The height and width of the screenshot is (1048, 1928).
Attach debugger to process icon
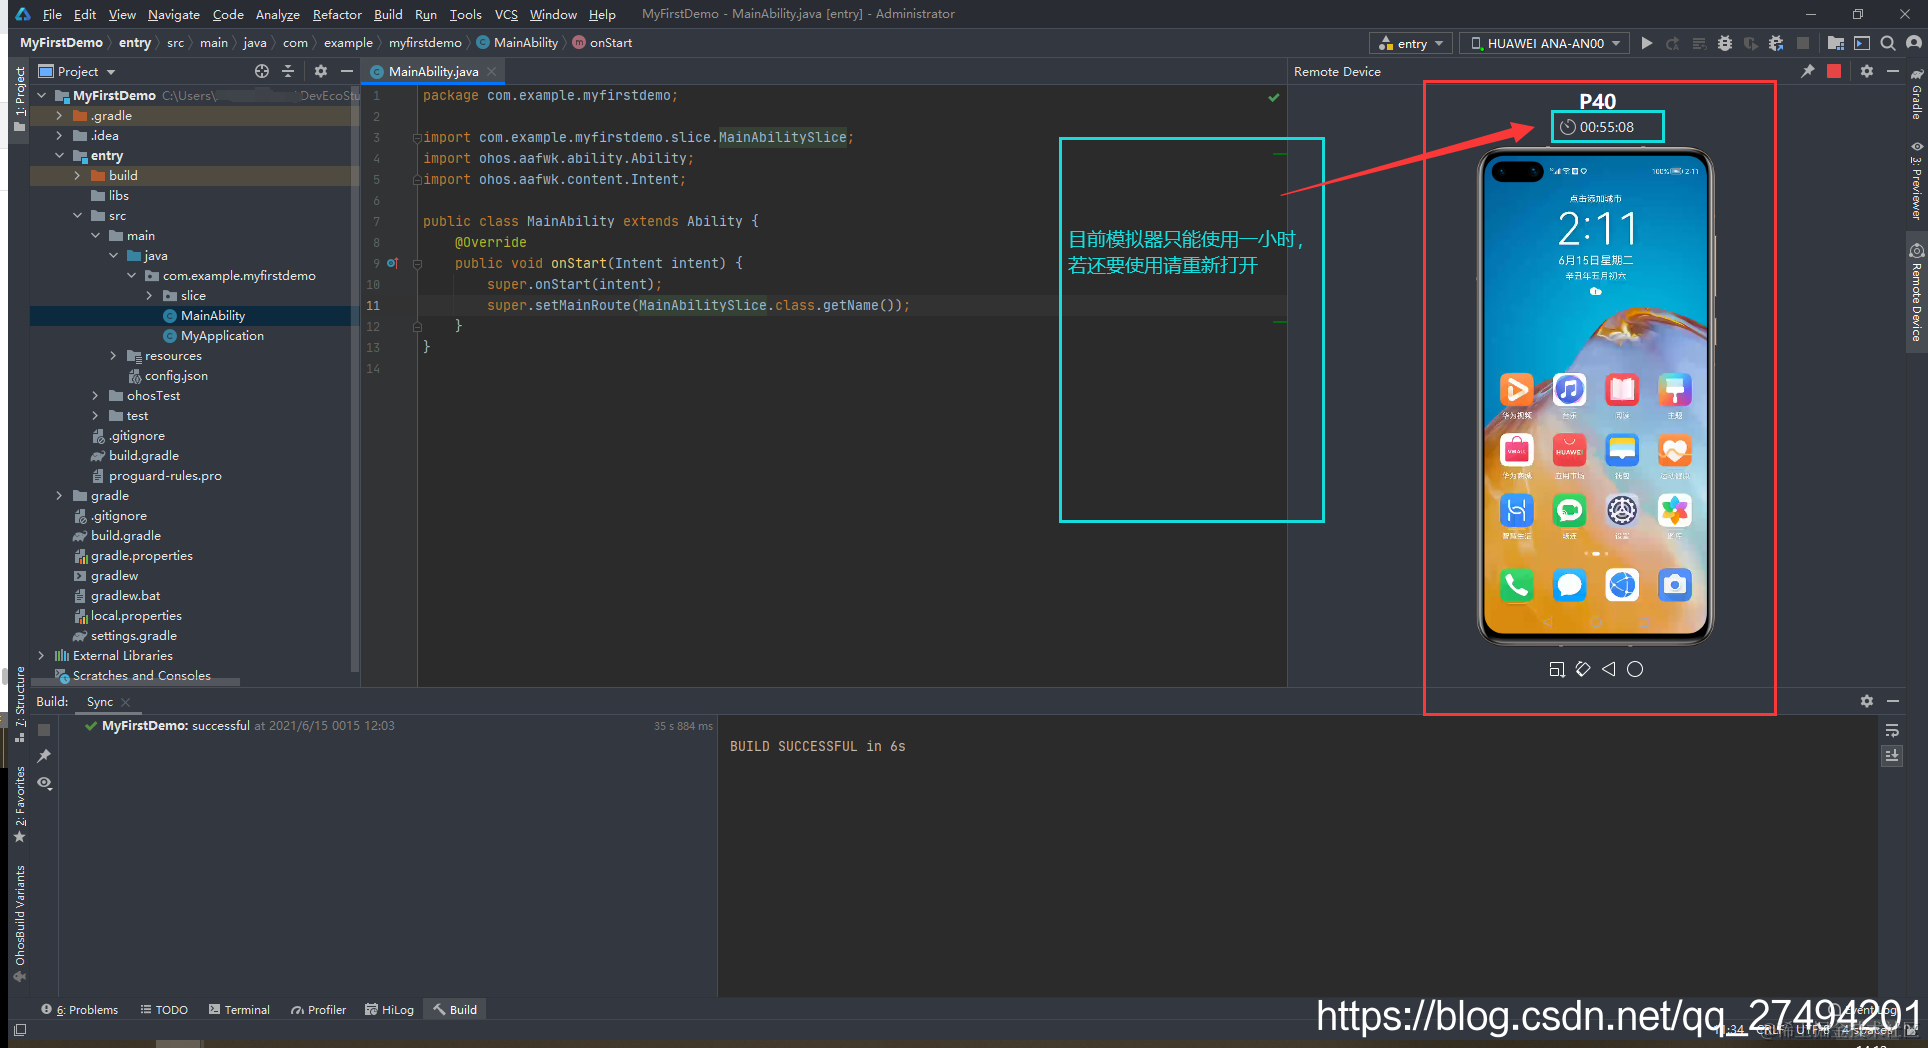(x=1776, y=43)
